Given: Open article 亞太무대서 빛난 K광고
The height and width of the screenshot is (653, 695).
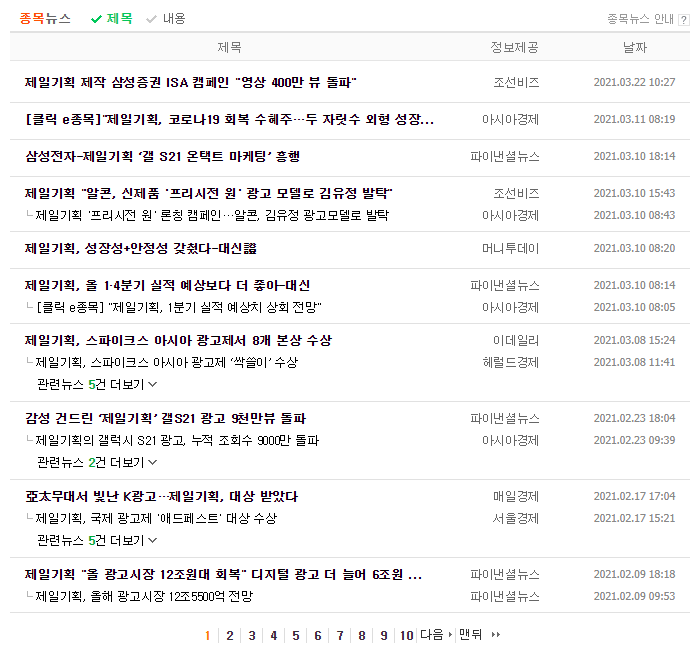Looking at the screenshot, I should [x=161, y=497].
